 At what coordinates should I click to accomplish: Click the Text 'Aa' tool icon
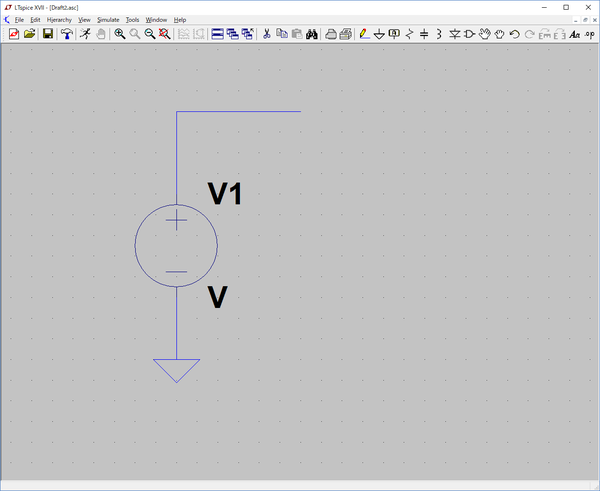pos(574,34)
